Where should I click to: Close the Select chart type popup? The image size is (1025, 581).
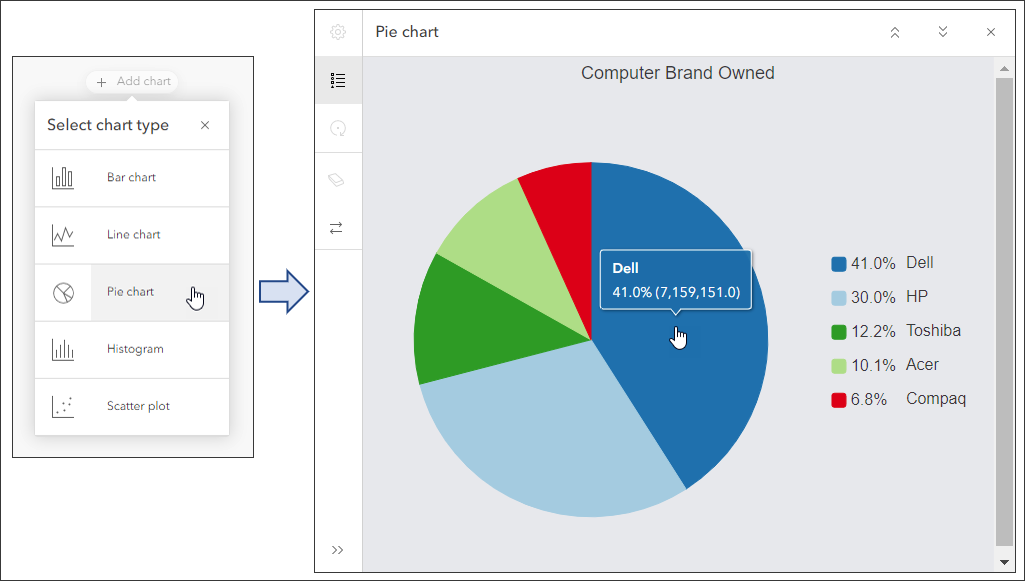coord(205,125)
